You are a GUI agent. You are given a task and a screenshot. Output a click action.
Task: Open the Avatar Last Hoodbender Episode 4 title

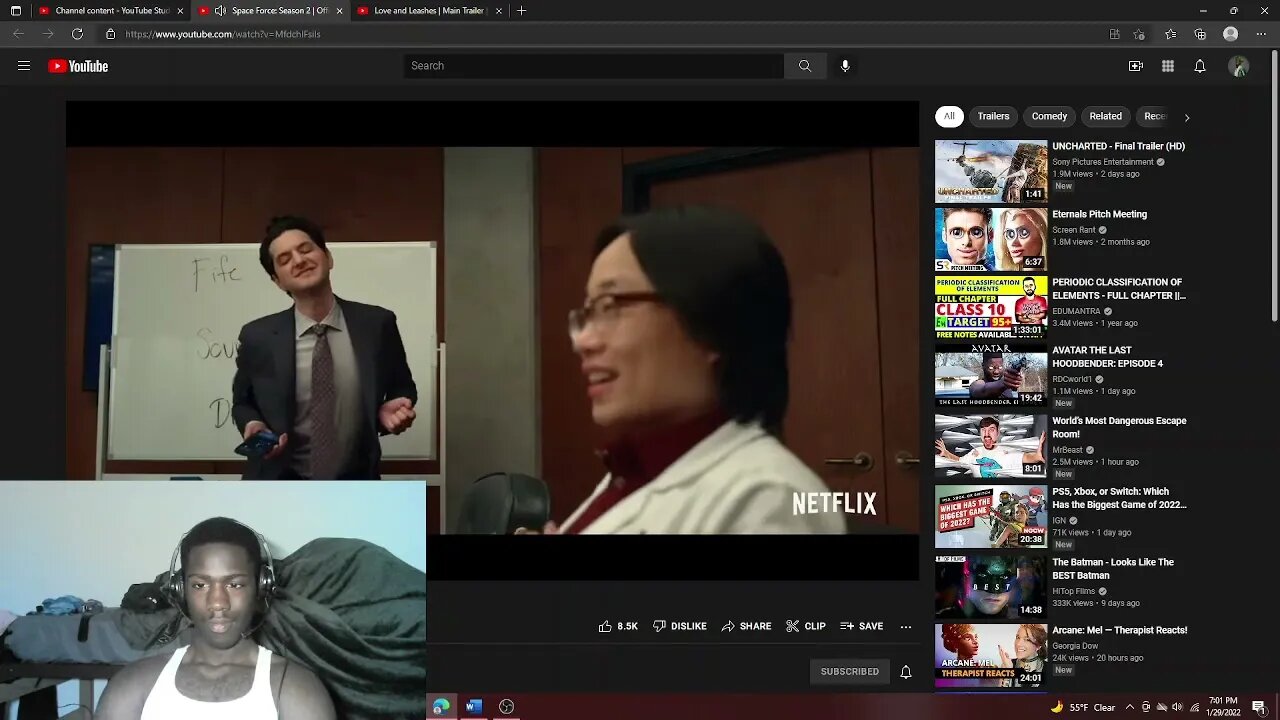coord(1107,357)
